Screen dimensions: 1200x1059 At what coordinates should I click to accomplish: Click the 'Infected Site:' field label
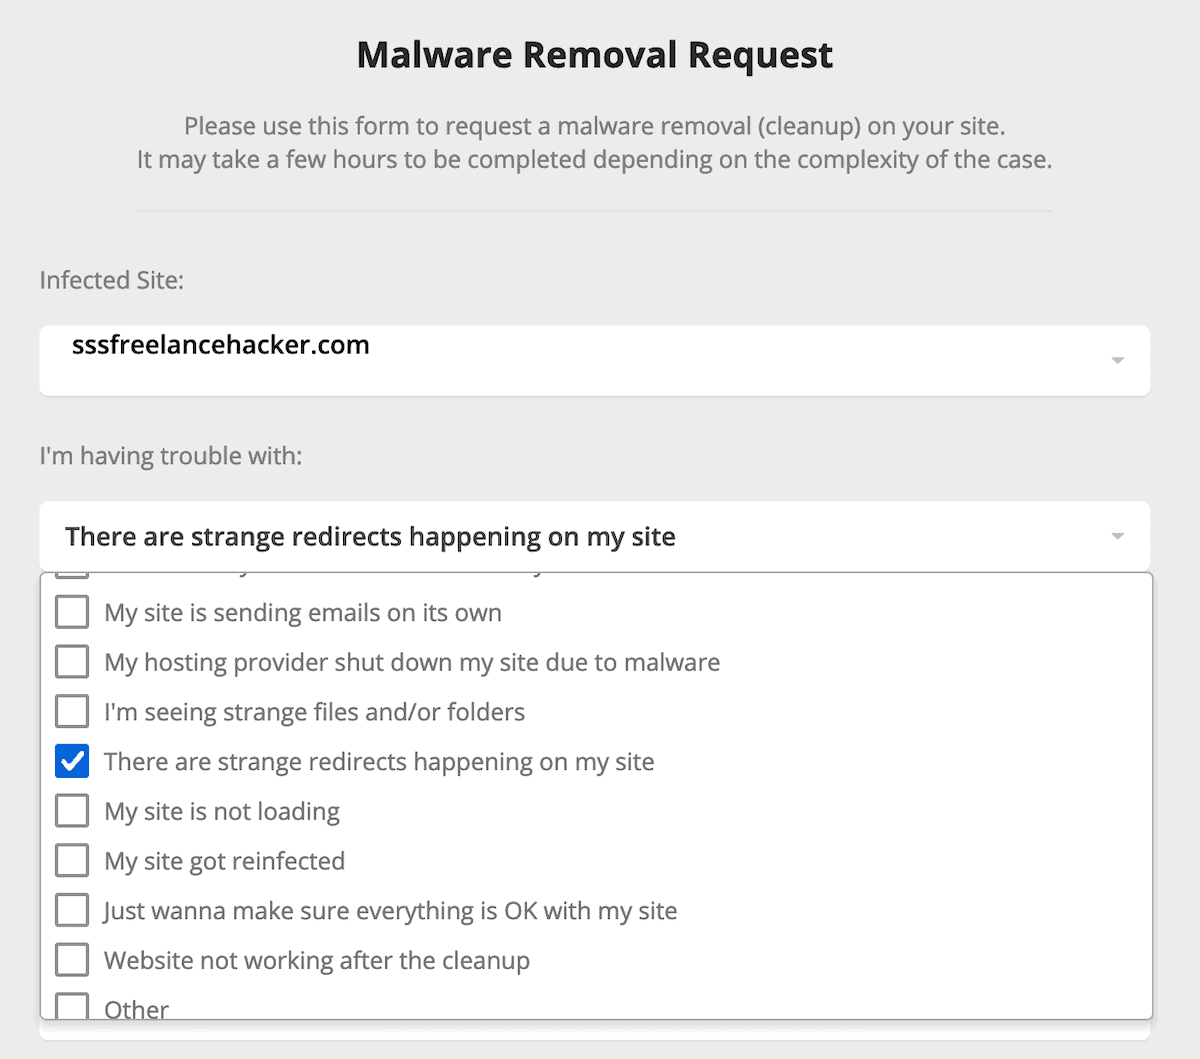[112, 280]
